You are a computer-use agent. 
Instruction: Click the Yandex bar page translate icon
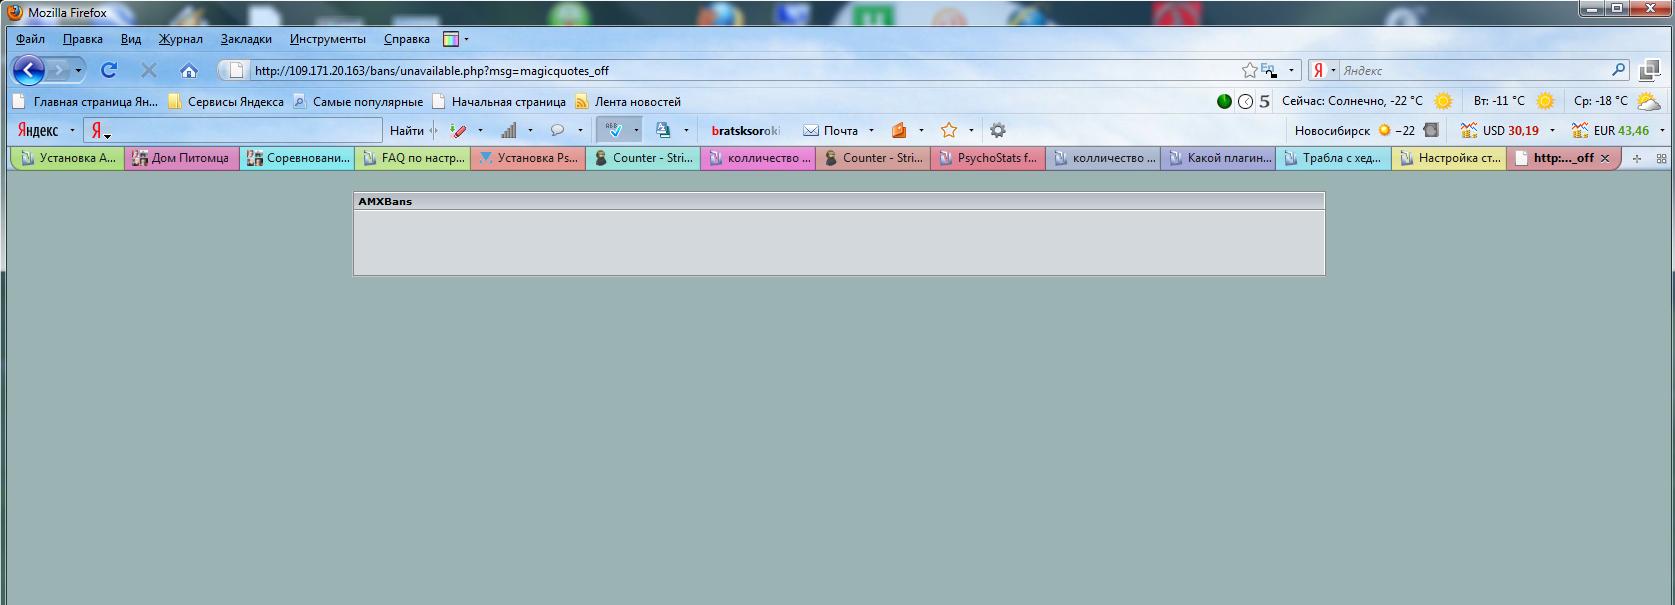(x=663, y=130)
